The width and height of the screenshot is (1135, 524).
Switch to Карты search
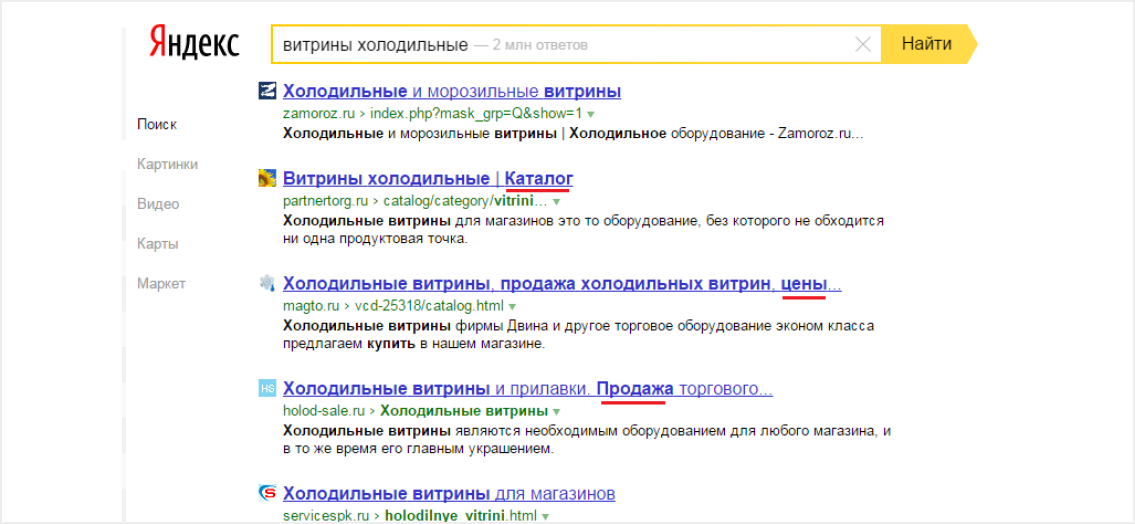point(157,244)
